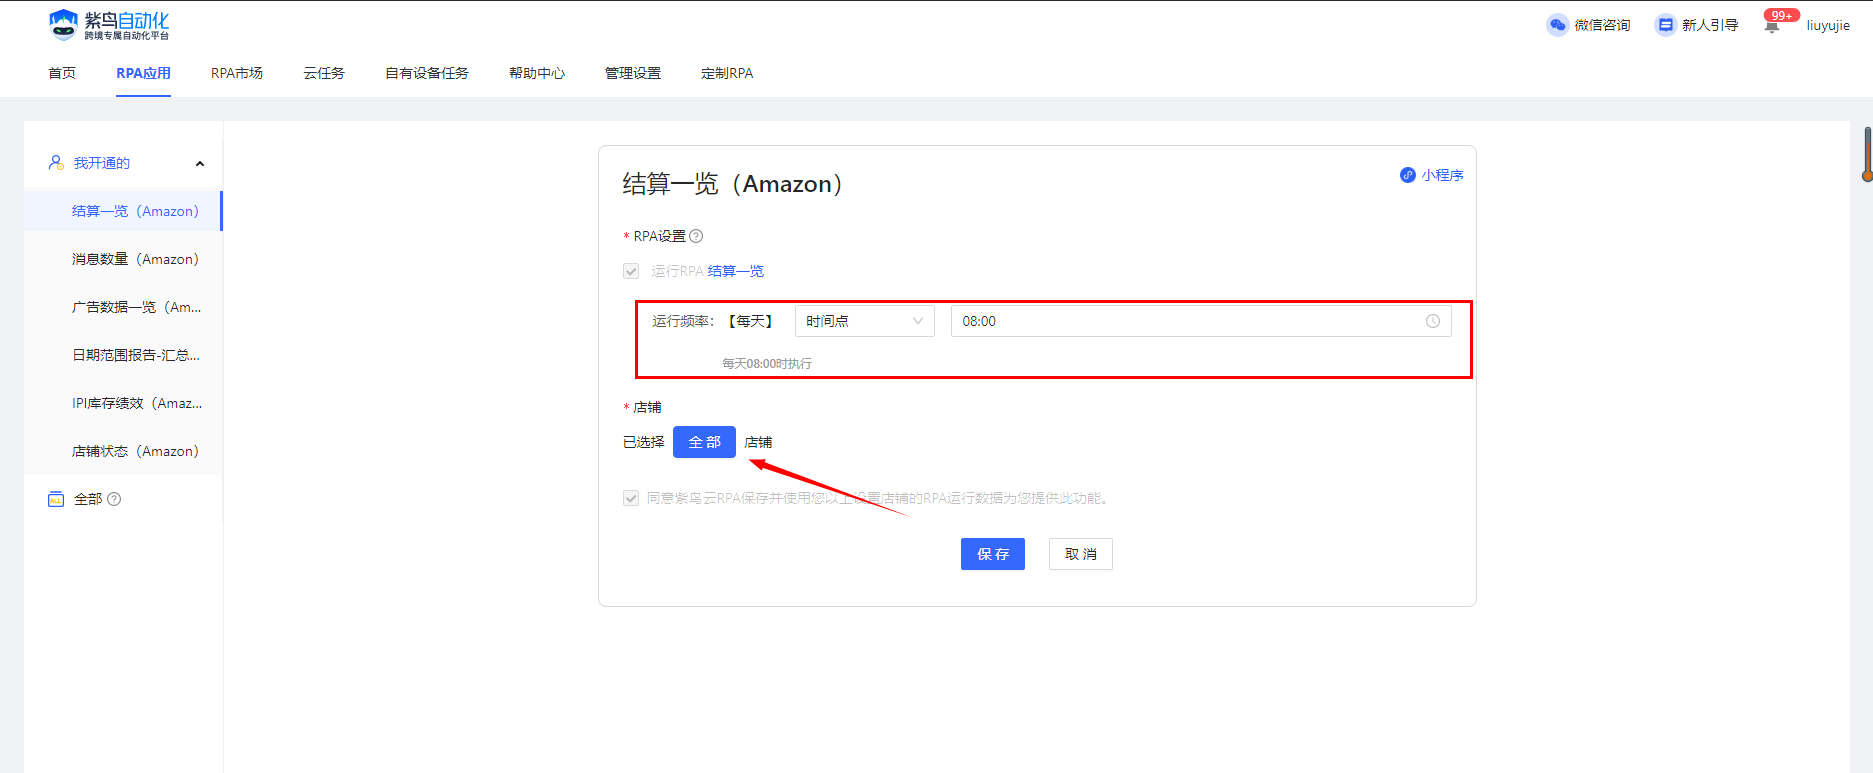
Task: Toggle the 同意紫鸟云RPA agreement checkbox
Action: [x=631, y=498]
